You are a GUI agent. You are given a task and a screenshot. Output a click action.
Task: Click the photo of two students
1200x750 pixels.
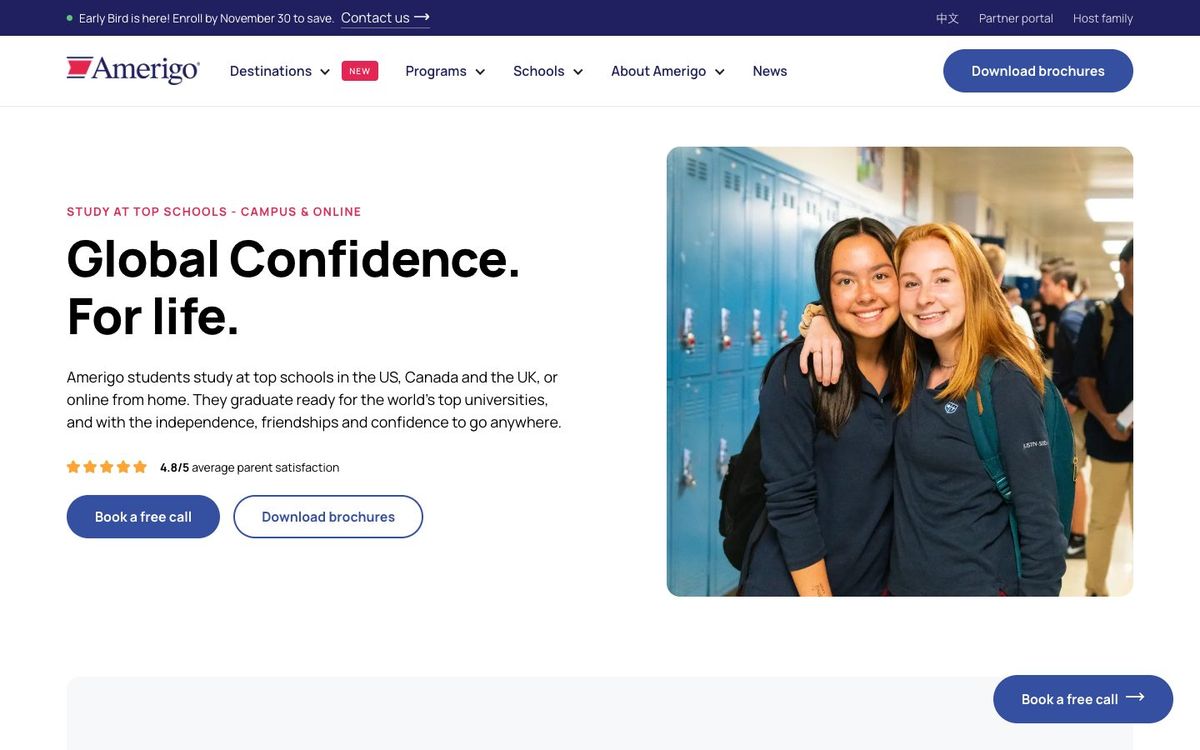click(900, 372)
